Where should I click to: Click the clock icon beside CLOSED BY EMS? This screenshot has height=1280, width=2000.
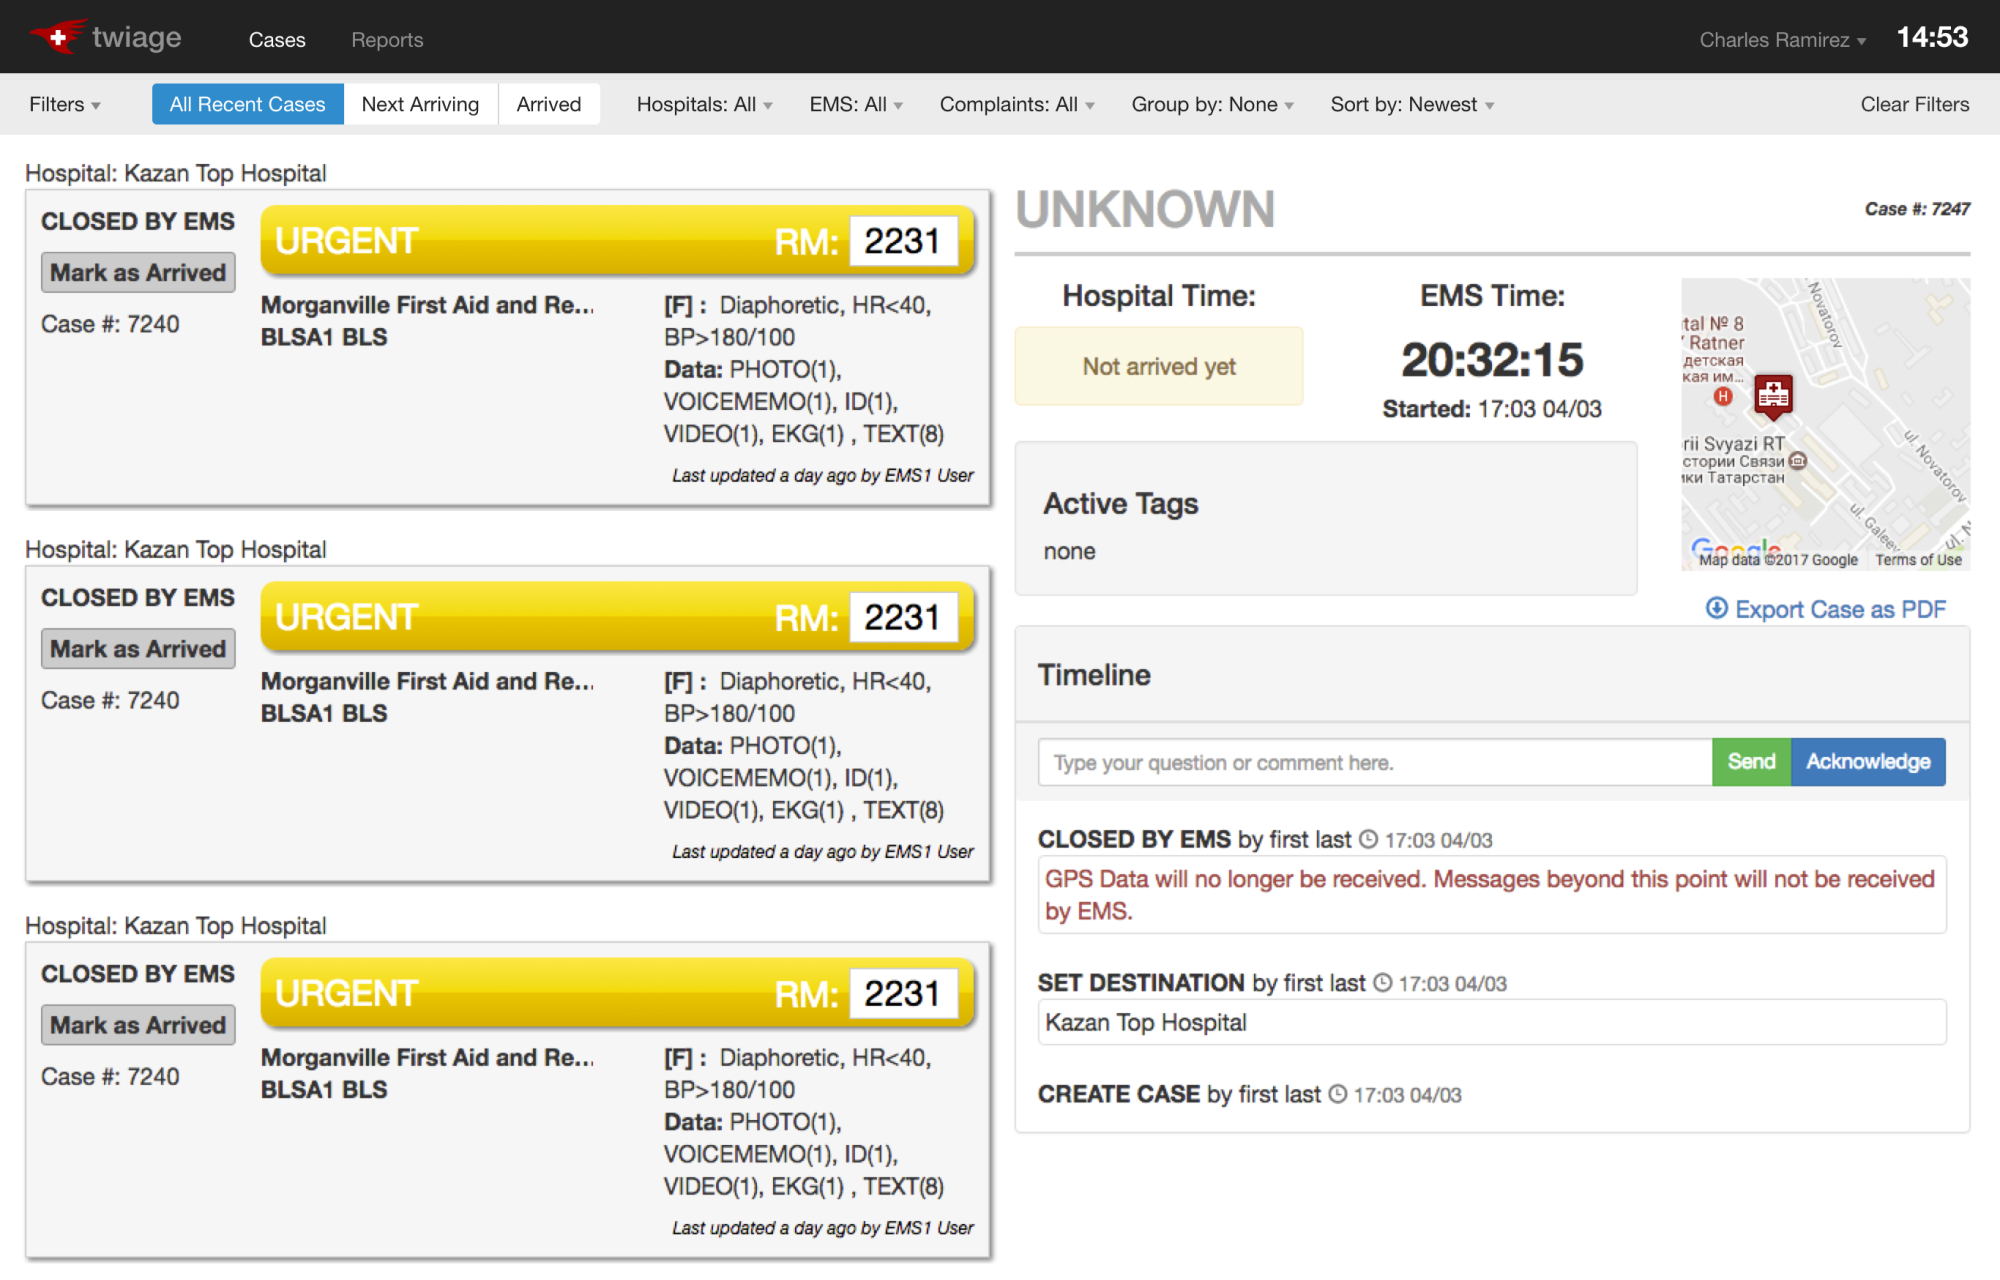point(1368,840)
